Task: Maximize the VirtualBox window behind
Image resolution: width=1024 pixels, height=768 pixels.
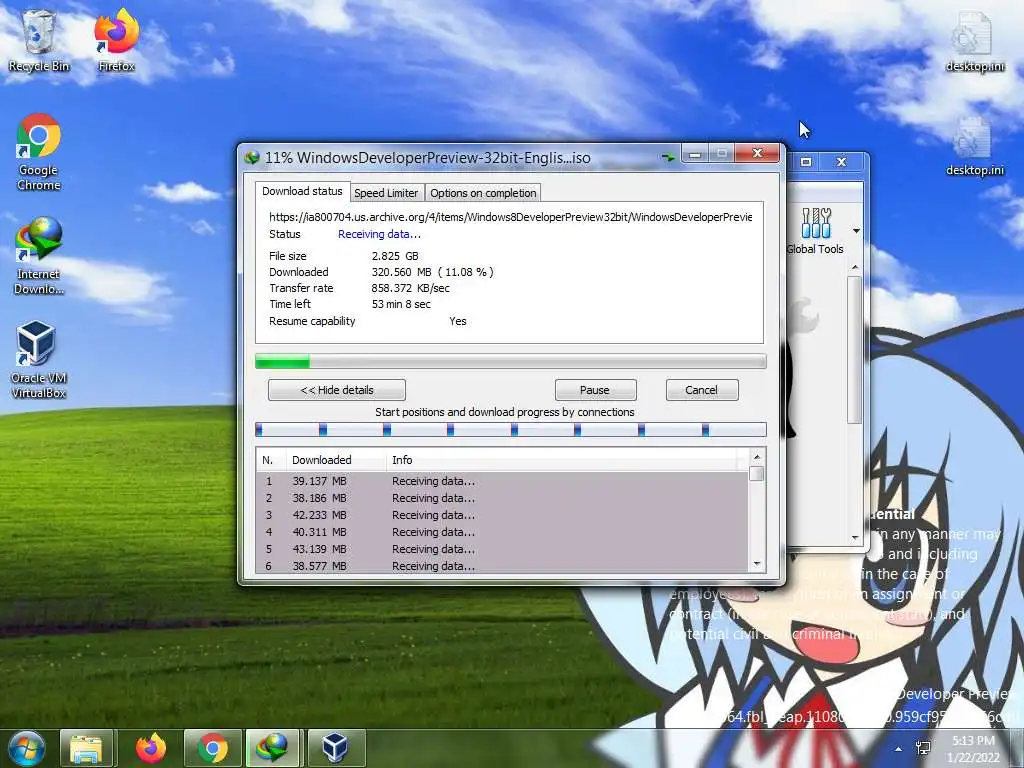Action: tap(806, 161)
